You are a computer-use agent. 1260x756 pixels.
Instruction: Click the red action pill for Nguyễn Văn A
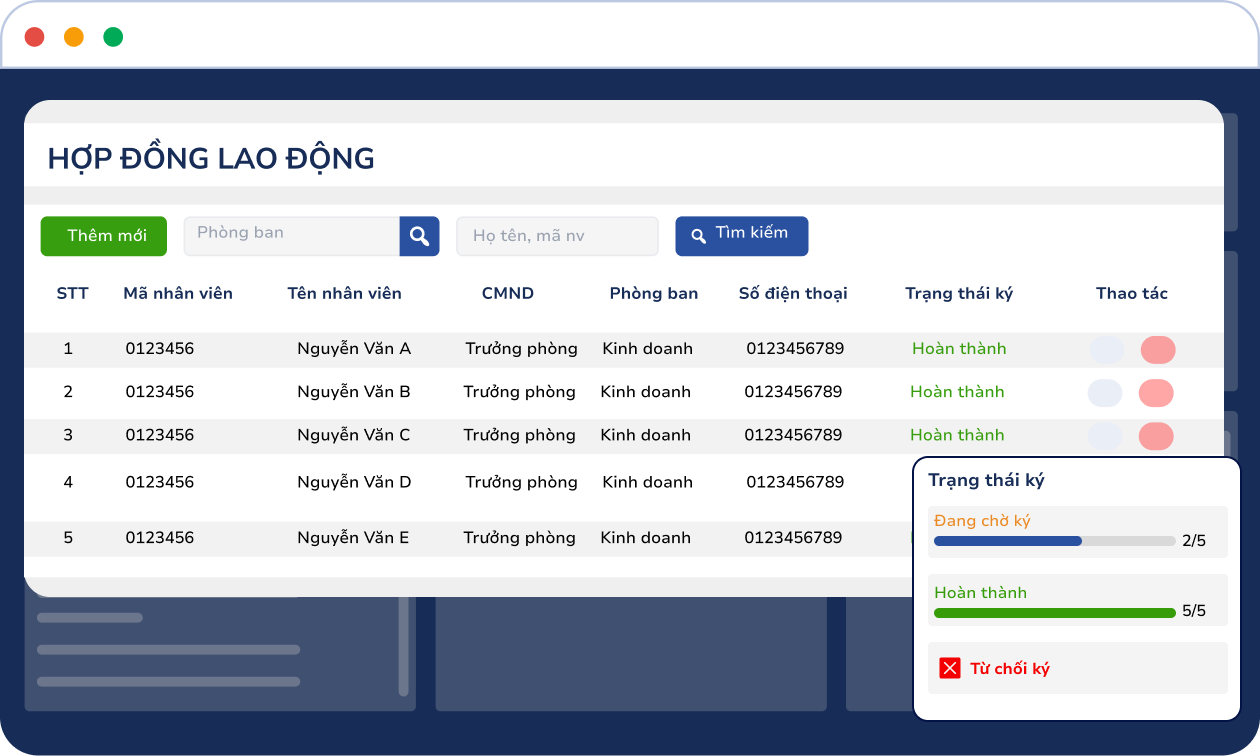pyautogui.click(x=1158, y=350)
